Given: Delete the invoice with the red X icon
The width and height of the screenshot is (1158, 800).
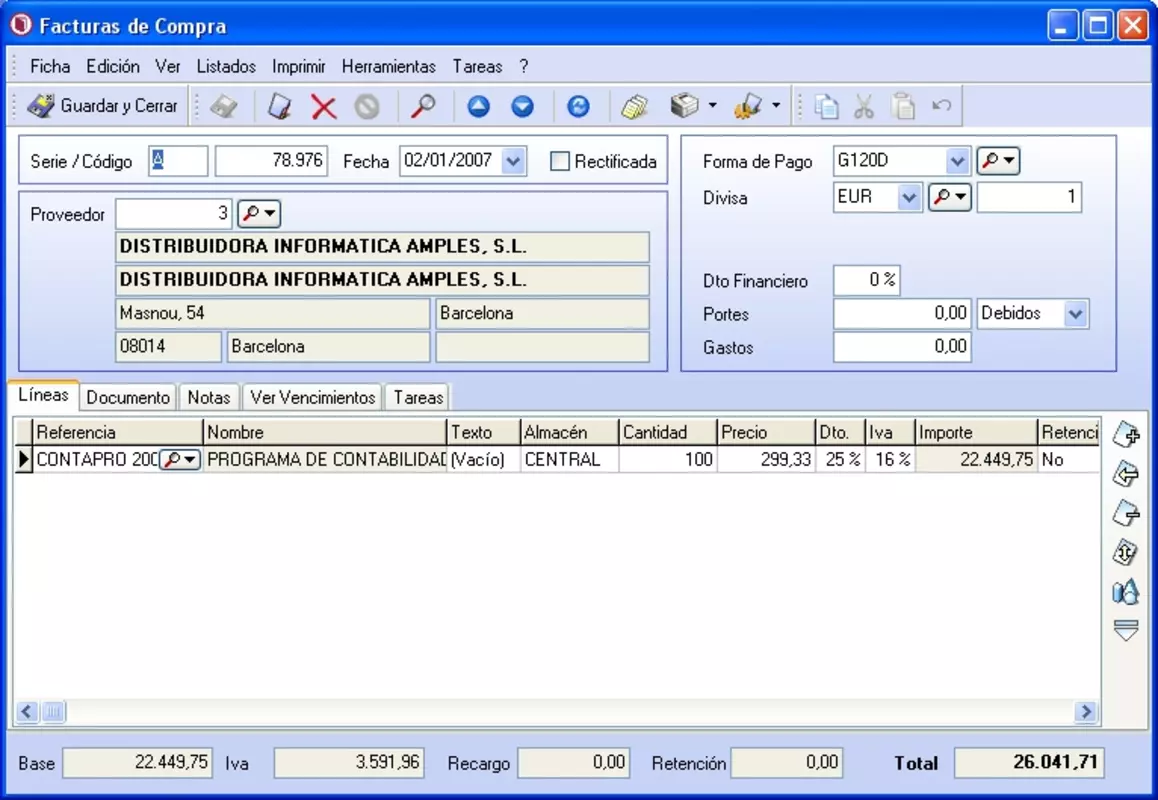Looking at the screenshot, I should pyautogui.click(x=323, y=106).
